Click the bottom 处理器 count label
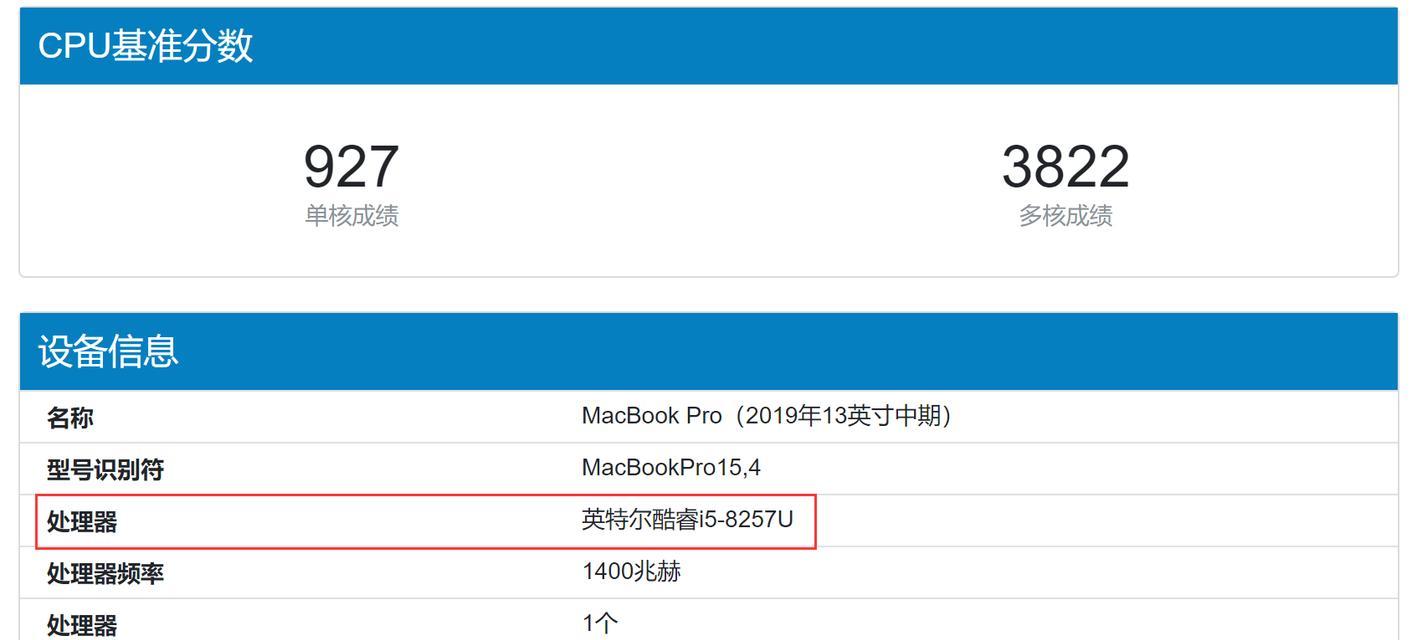 tap(82, 625)
